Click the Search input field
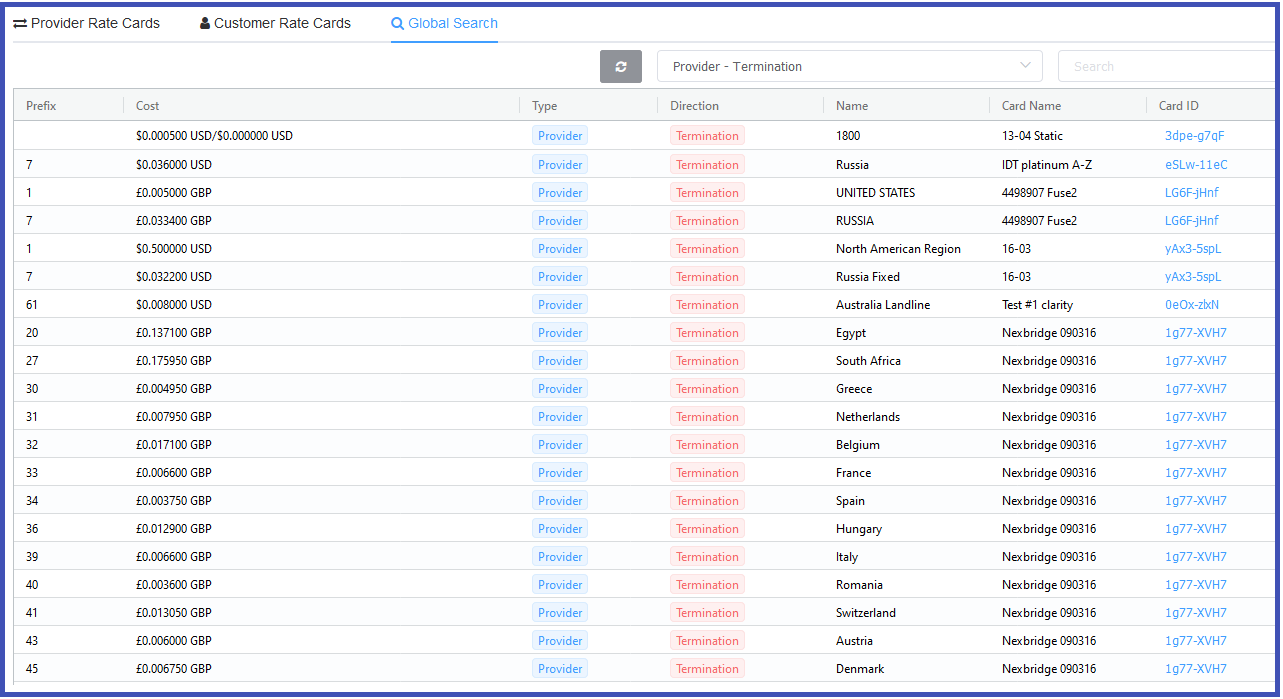Screen dimensions: 1283x699 1165,67
